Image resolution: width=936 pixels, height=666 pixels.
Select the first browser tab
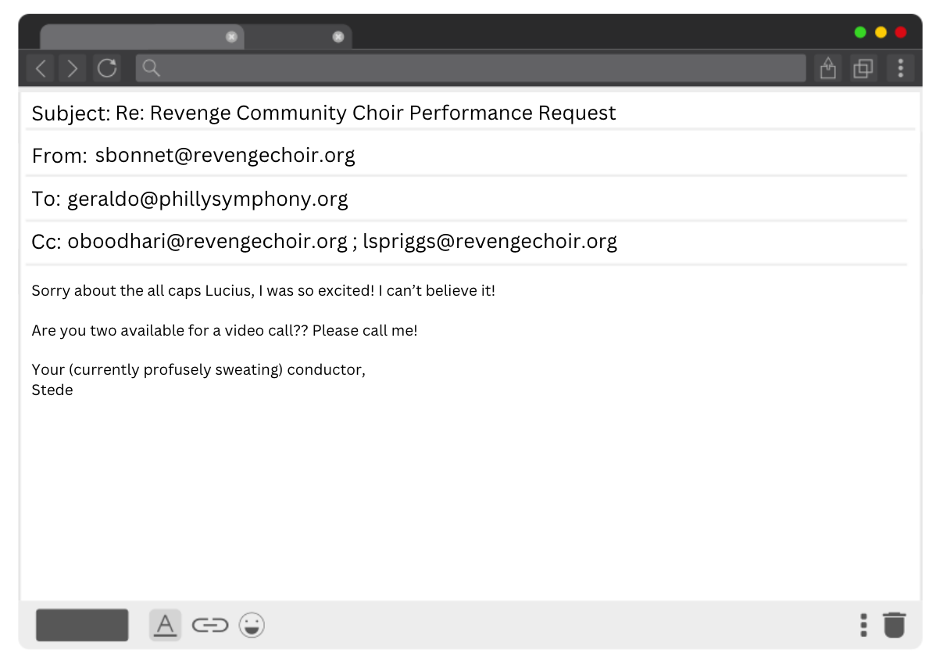coord(135,37)
